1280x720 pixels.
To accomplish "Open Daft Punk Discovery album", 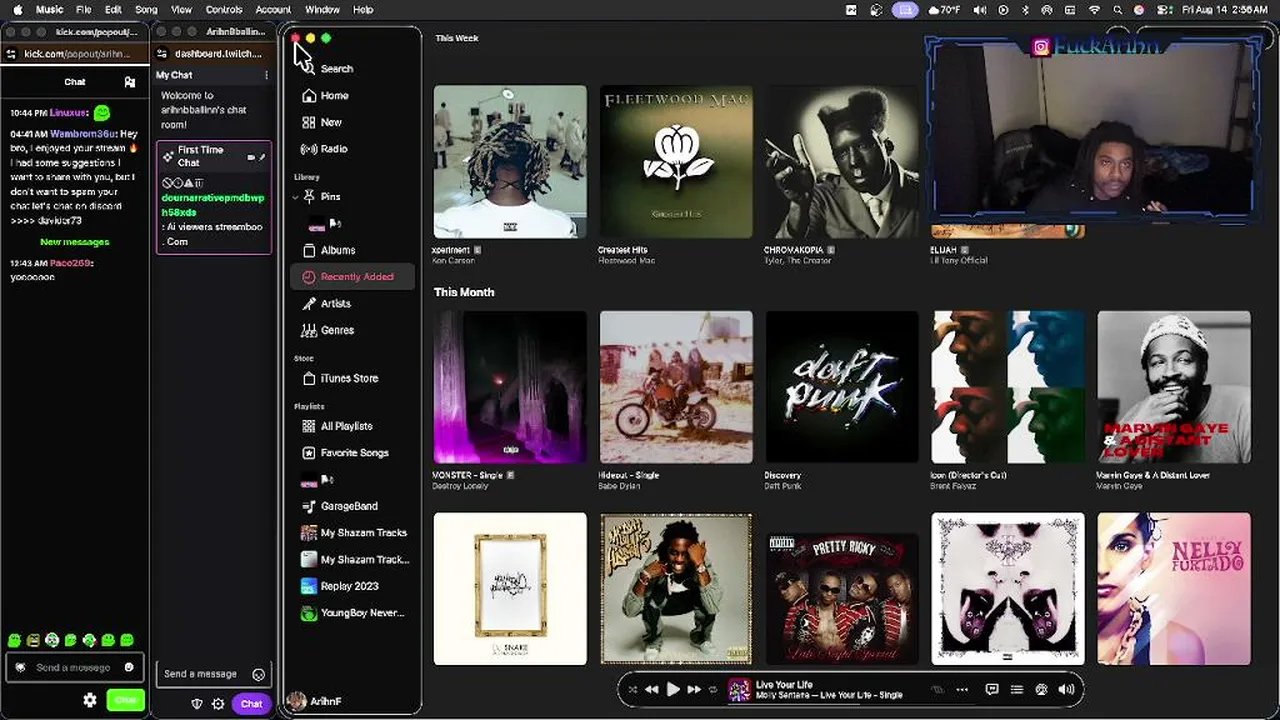I will pyautogui.click(x=842, y=387).
